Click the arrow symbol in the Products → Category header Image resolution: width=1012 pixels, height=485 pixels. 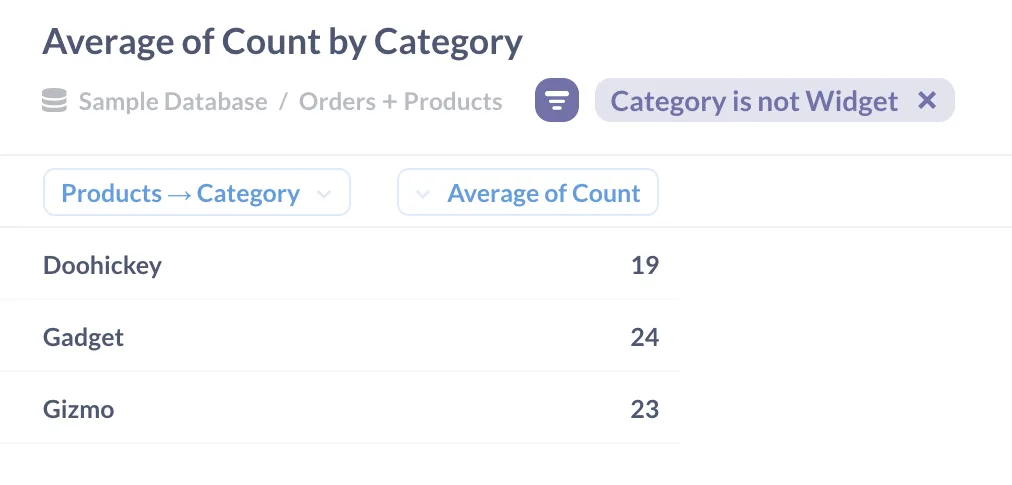(180, 194)
